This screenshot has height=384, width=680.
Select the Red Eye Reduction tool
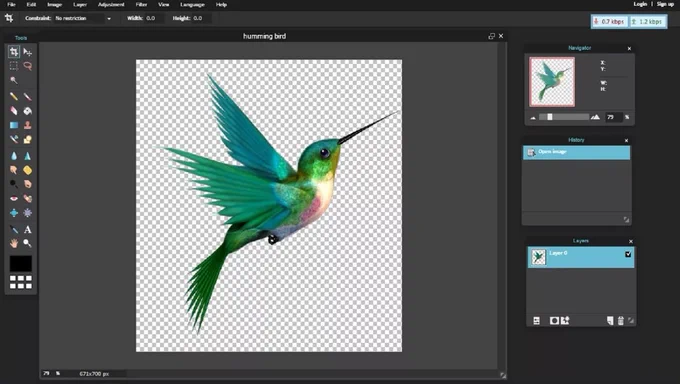pos(14,198)
